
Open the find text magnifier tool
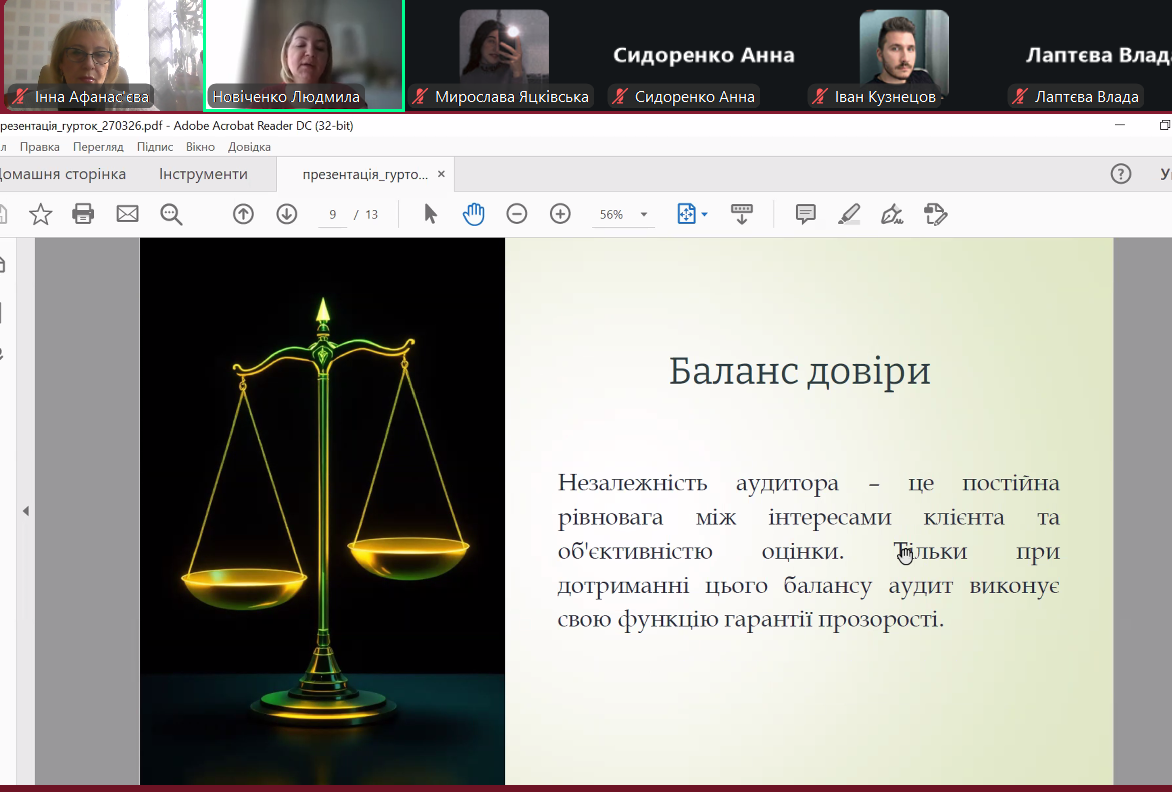point(172,214)
